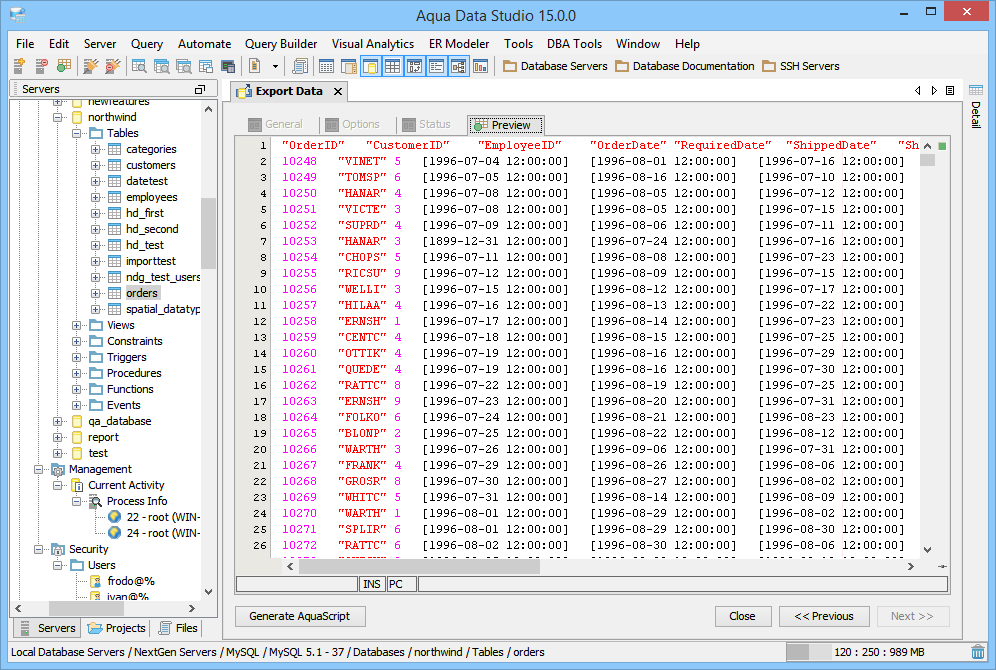Click the garbage collection trash icon
996x670 pixels.
tap(978, 652)
